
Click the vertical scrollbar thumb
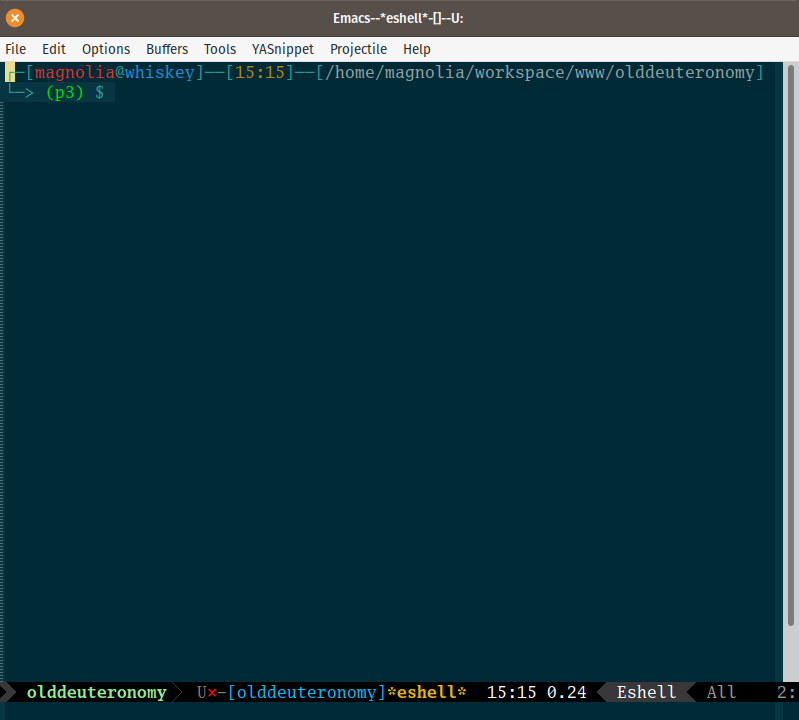(791, 345)
